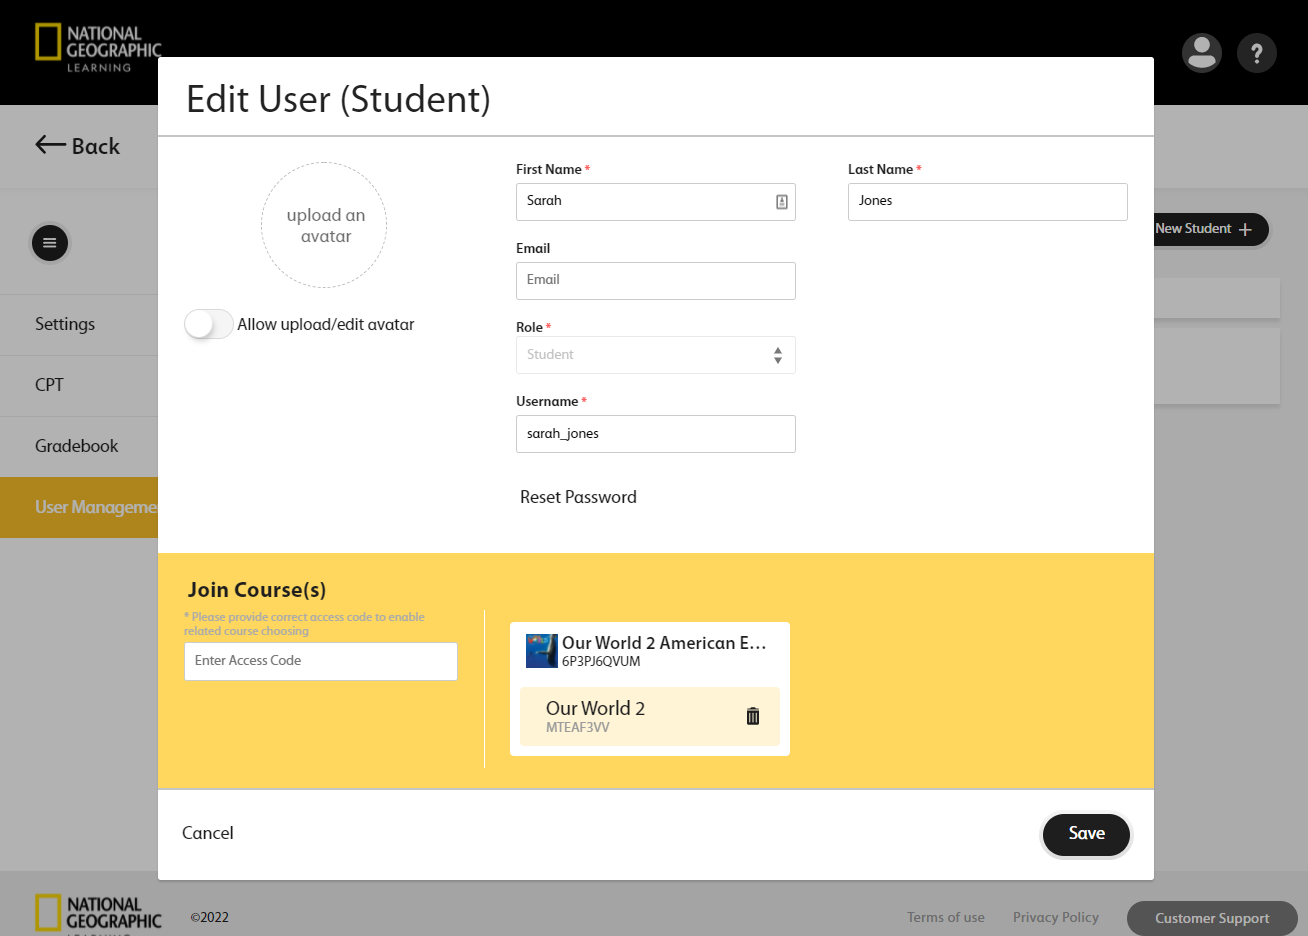1308x936 pixels.
Task: Open Customer Support button
Action: [x=1212, y=918]
